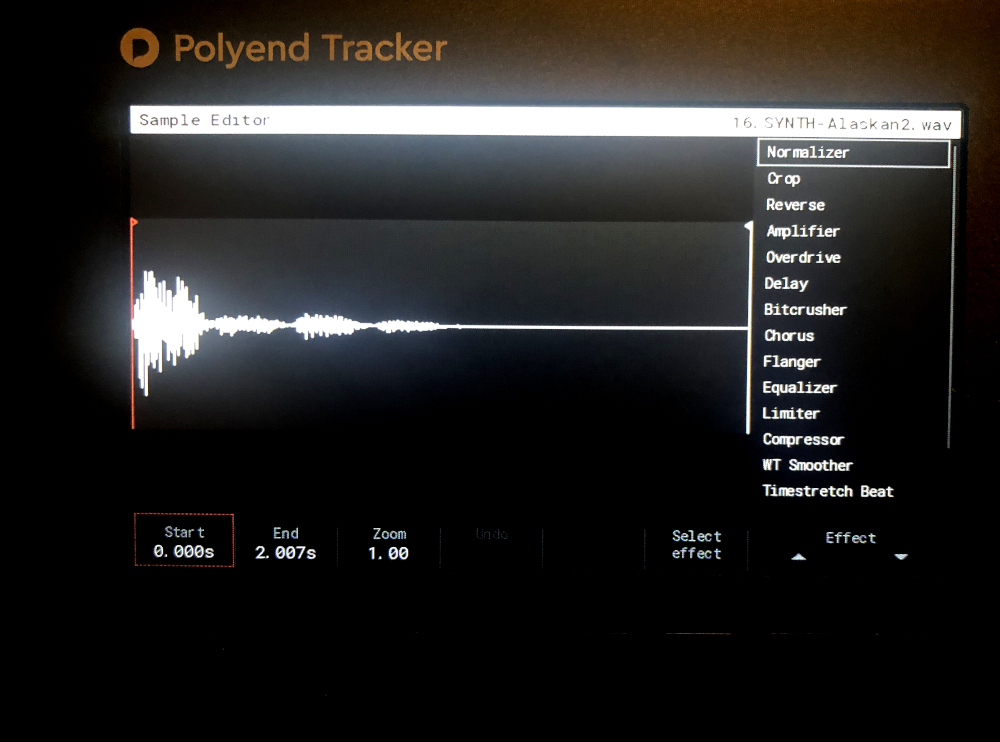Image resolution: width=1000 pixels, height=742 pixels.
Task: Click the Polyend Tracker title text
Action: coord(311,48)
